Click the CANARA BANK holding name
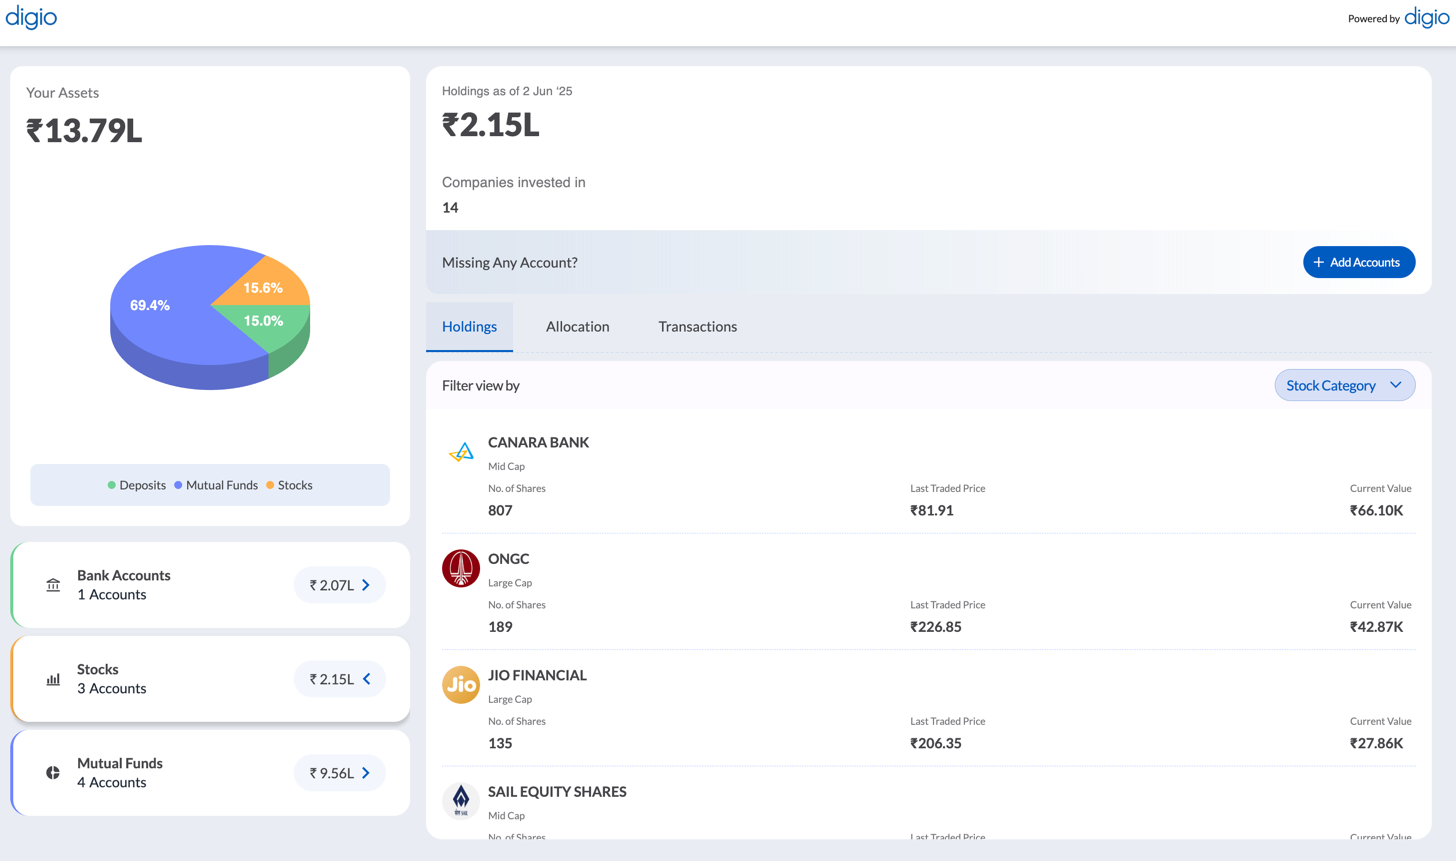The image size is (1456, 861). pos(538,442)
